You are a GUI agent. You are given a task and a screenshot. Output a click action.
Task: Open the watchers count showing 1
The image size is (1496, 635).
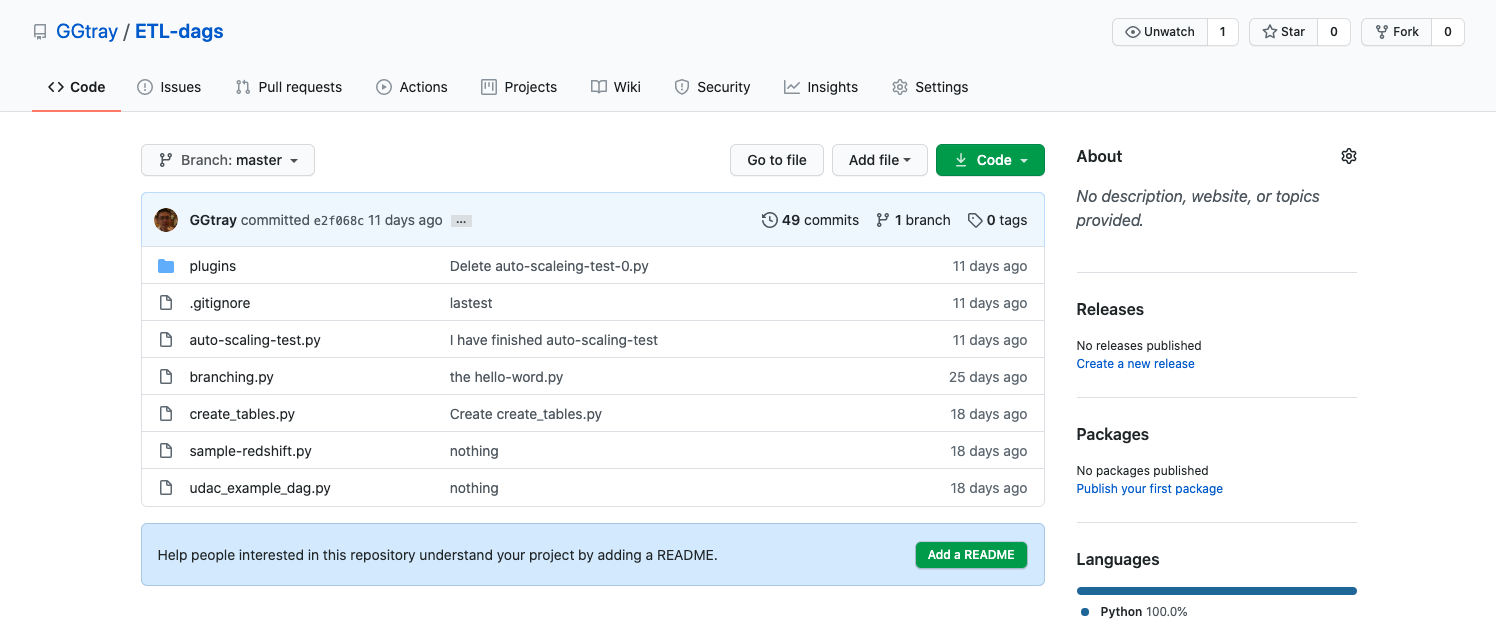point(1222,32)
